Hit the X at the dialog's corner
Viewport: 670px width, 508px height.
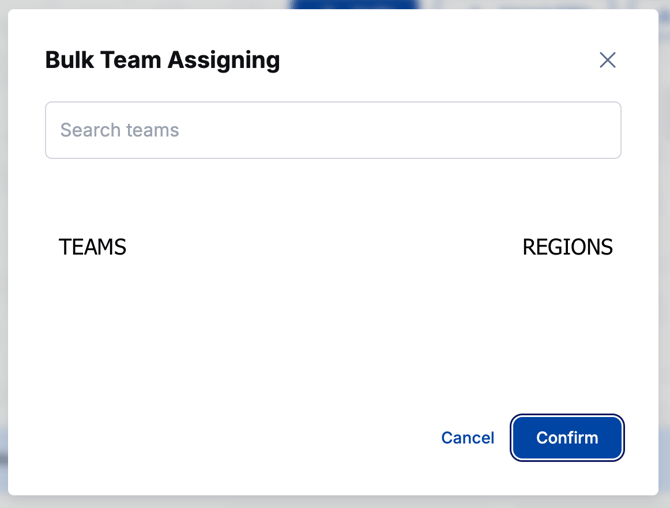(607, 60)
